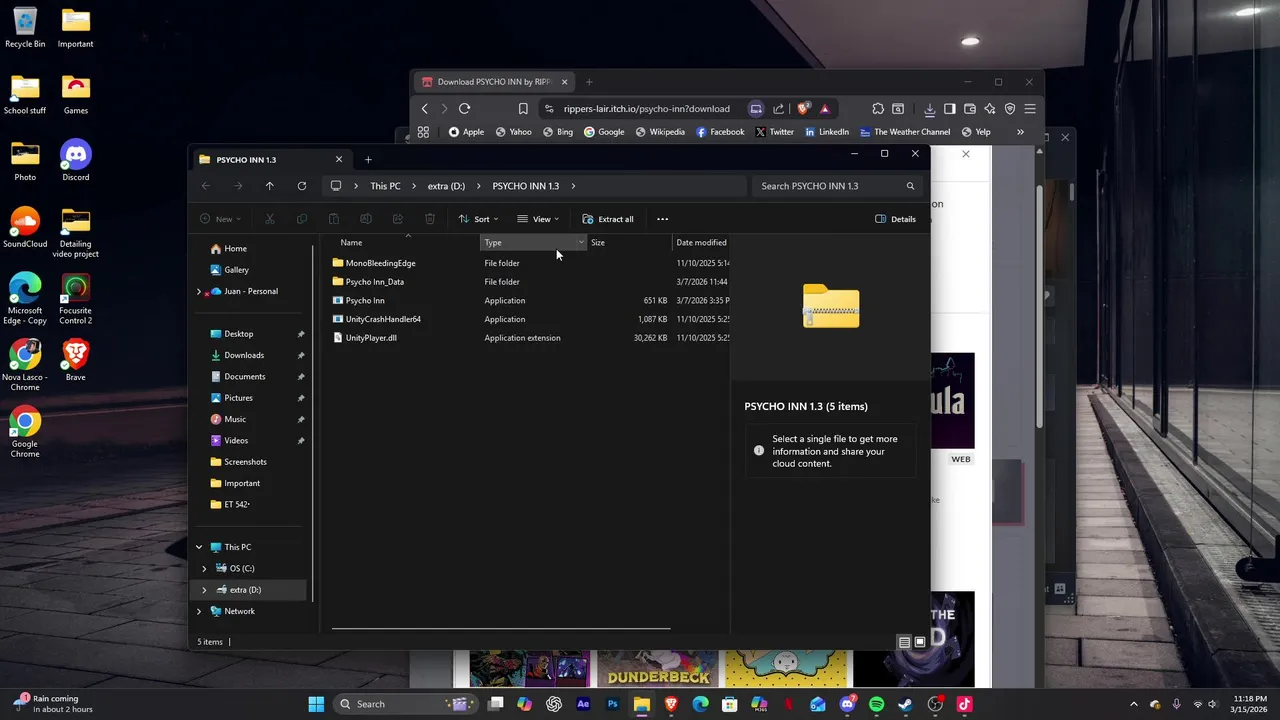Open a new tab in Brave browser
The image size is (1280, 720).
tap(589, 82)
